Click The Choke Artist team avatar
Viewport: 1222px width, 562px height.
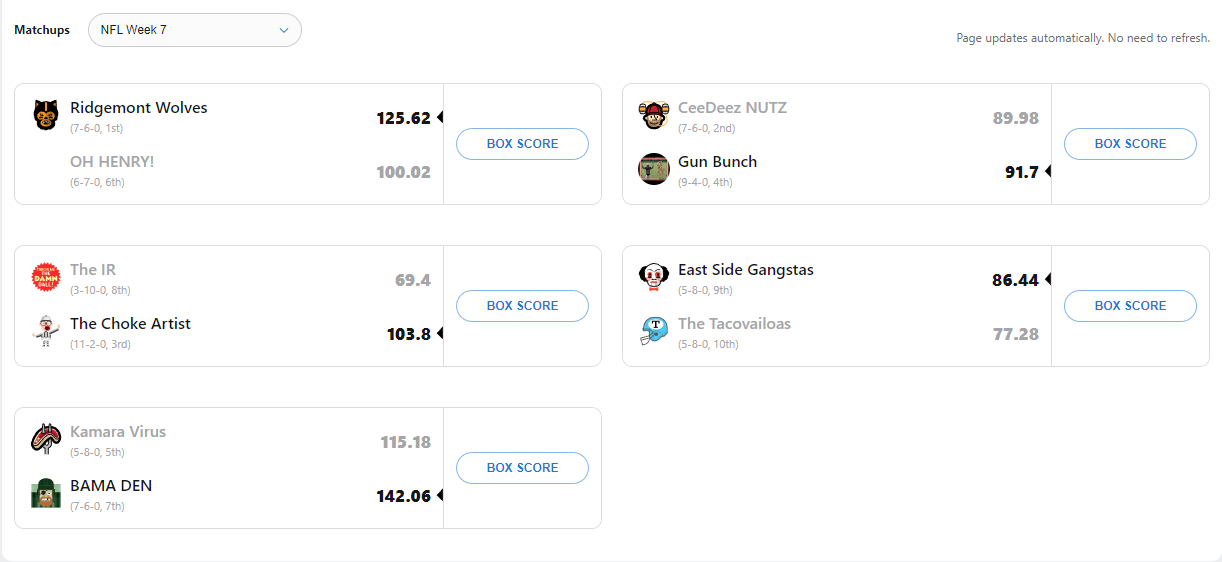tap(46, 331)
